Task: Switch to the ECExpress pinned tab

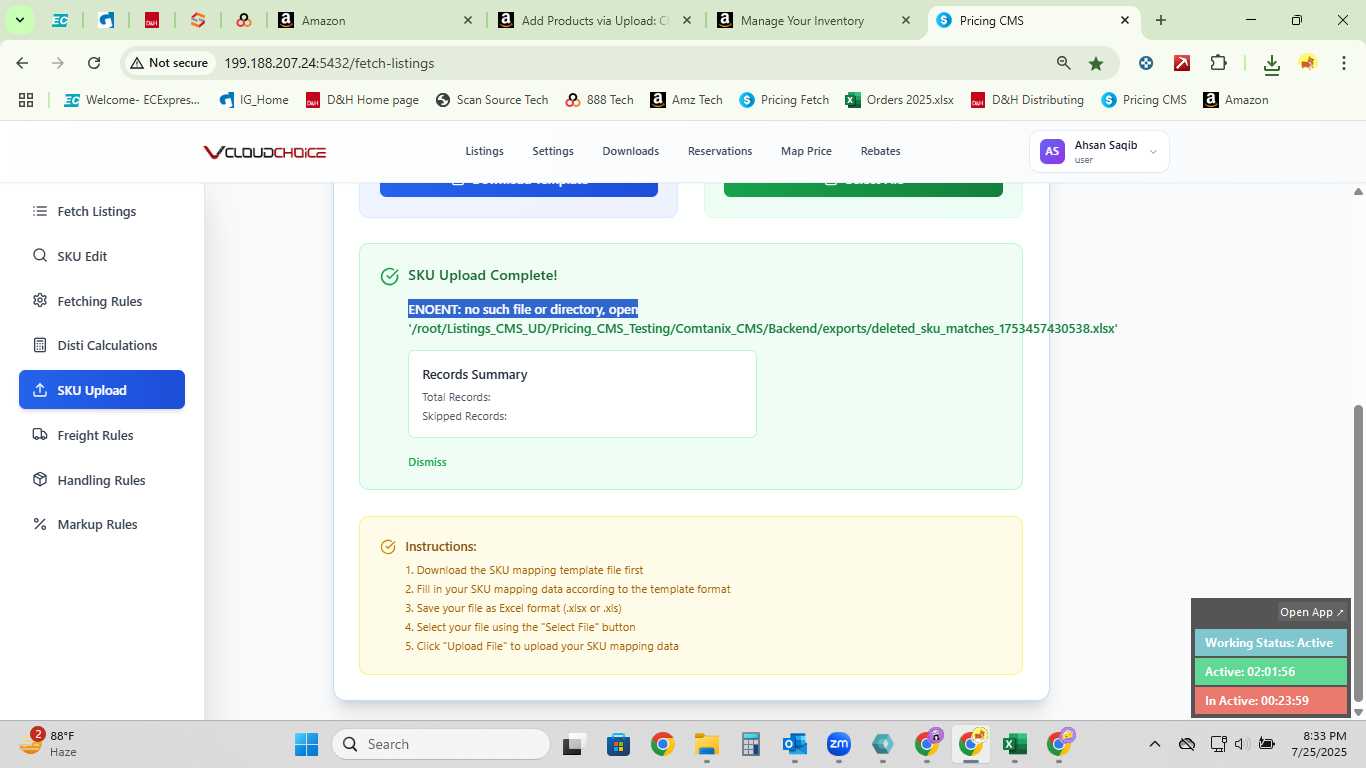Action: coord(60,20)
